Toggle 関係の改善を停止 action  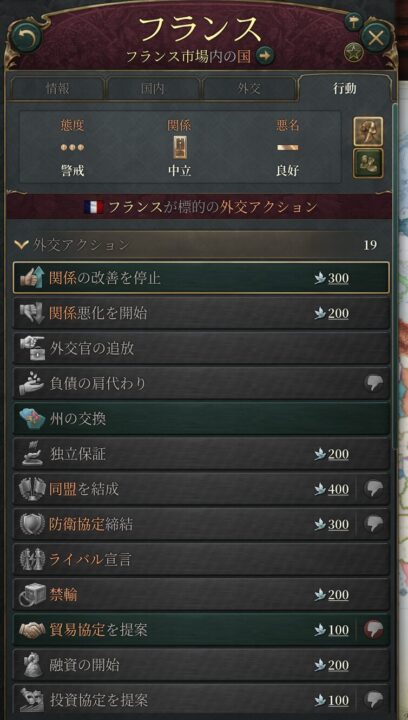tap(201, 278)
